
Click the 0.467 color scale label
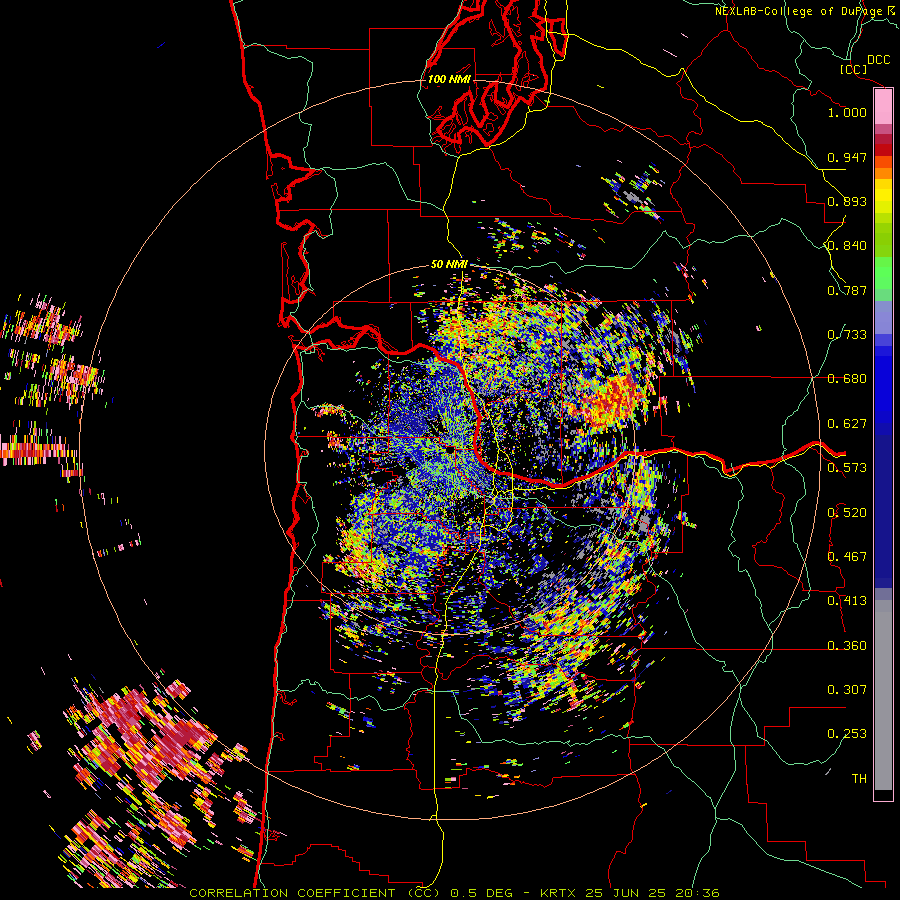847,557
